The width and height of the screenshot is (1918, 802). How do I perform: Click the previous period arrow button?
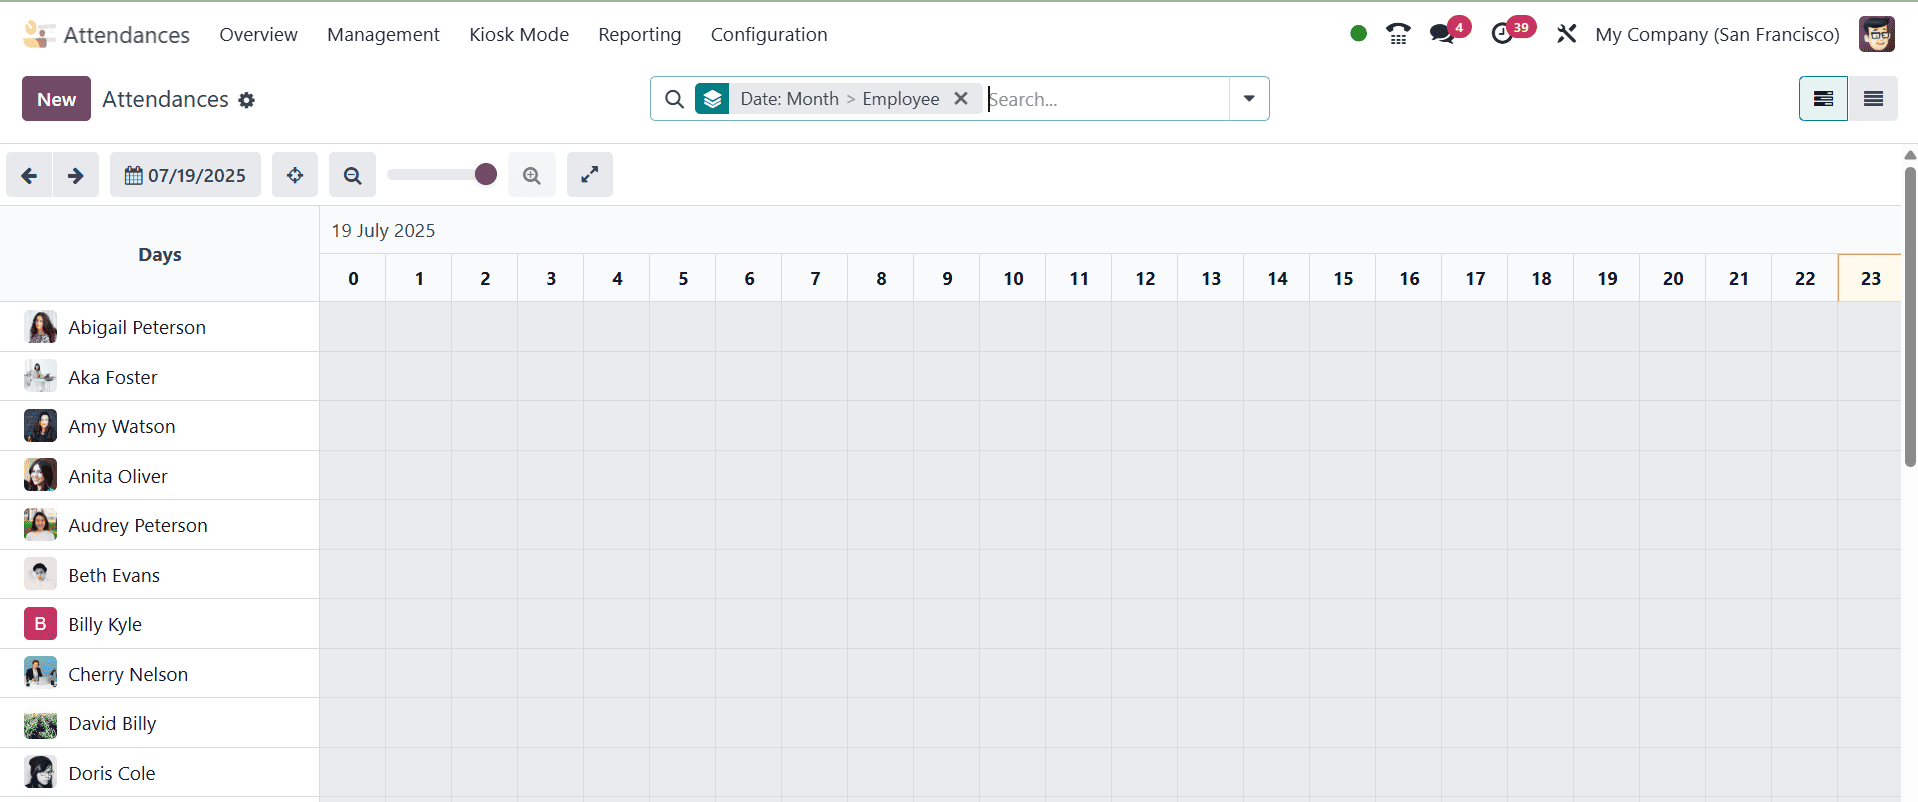click(29, 175)
